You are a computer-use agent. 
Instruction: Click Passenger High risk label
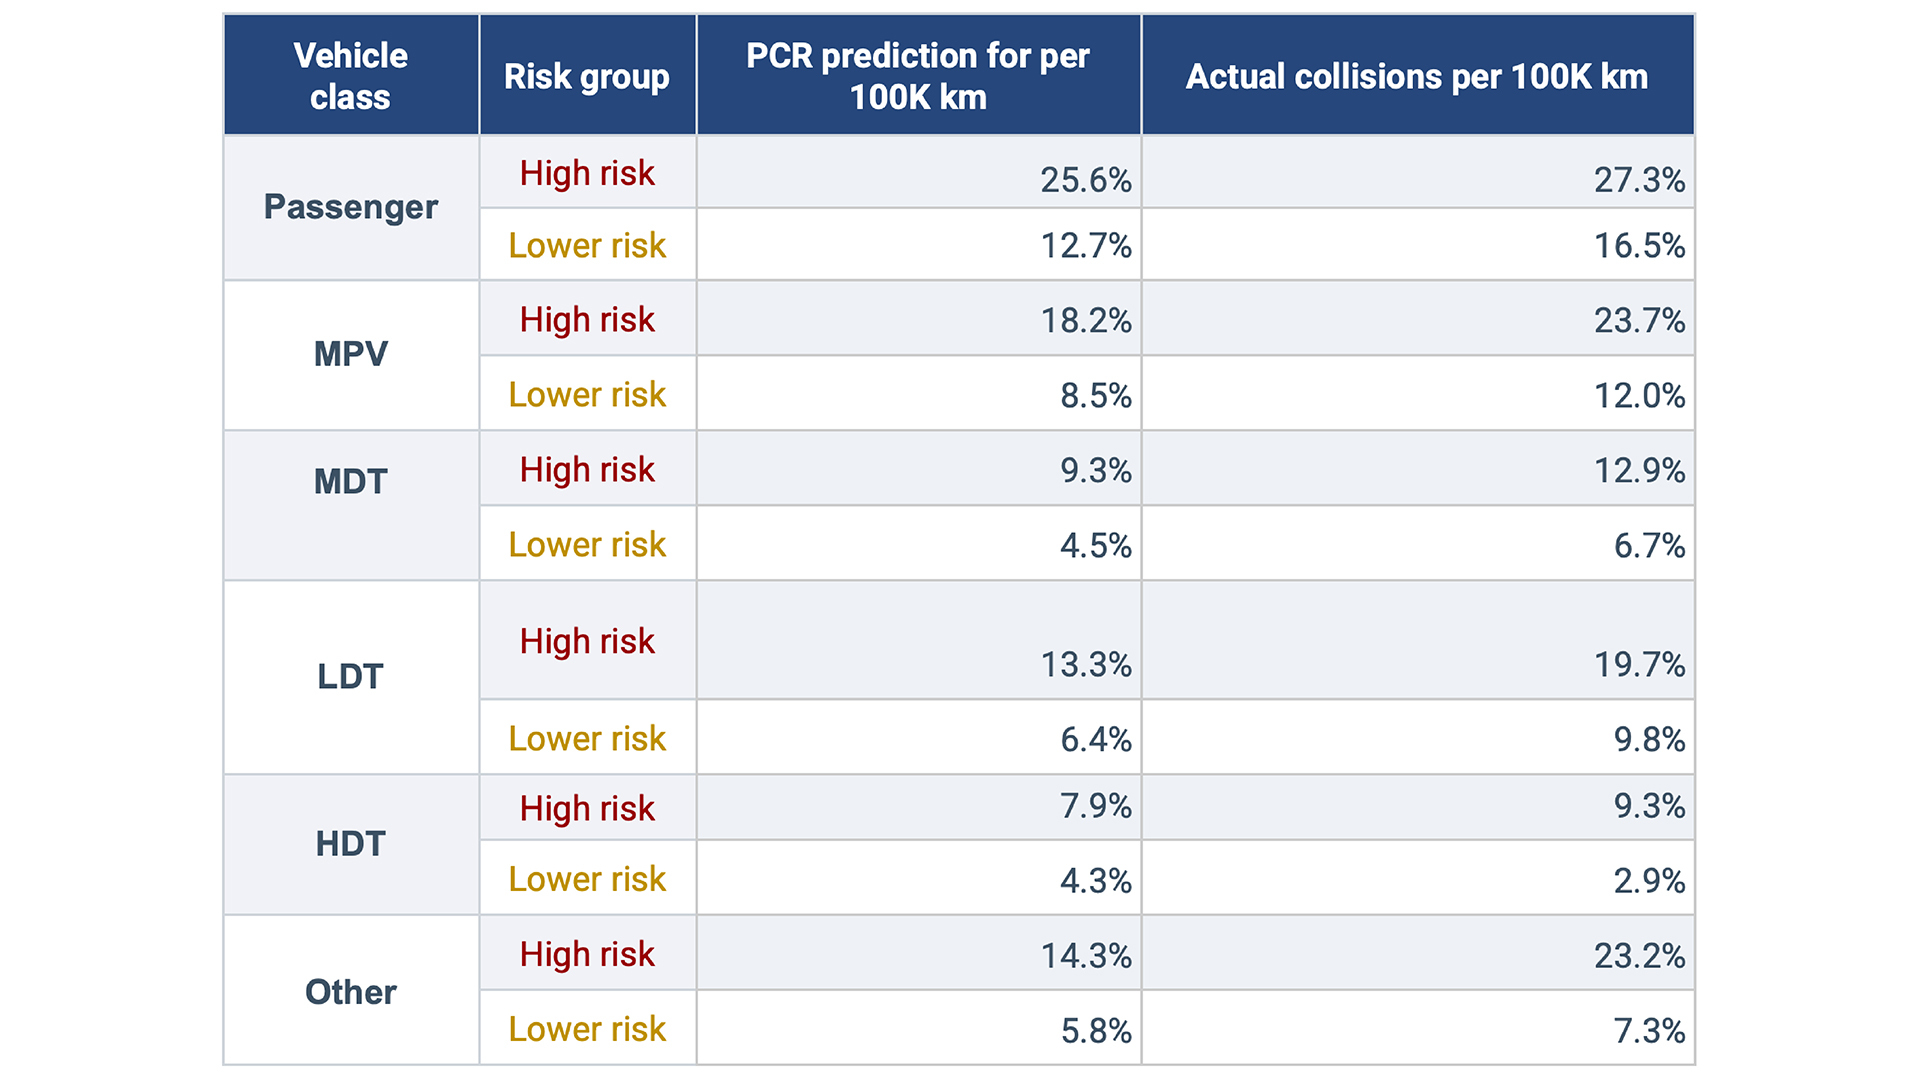point(587,173)
